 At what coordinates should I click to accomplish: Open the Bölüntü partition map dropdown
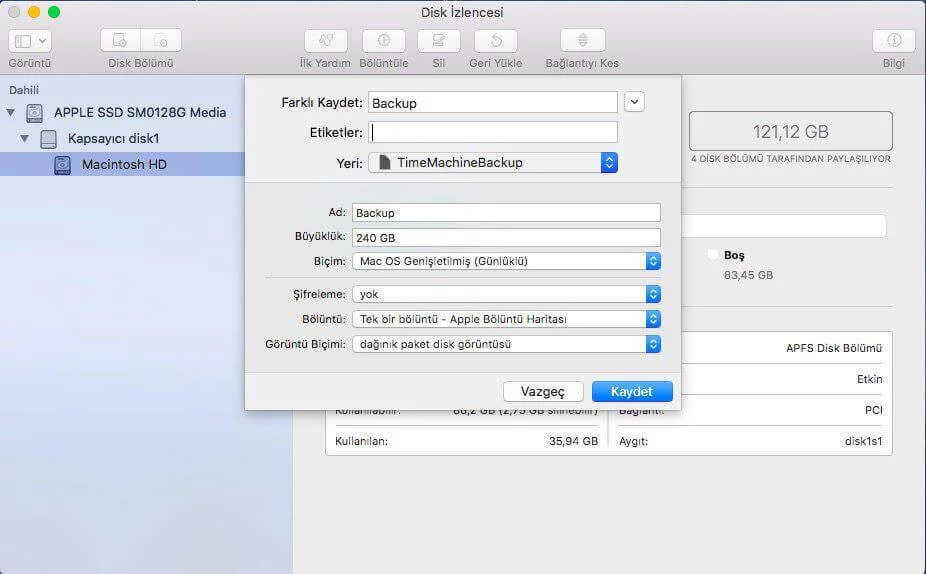(x=506, y=319)
